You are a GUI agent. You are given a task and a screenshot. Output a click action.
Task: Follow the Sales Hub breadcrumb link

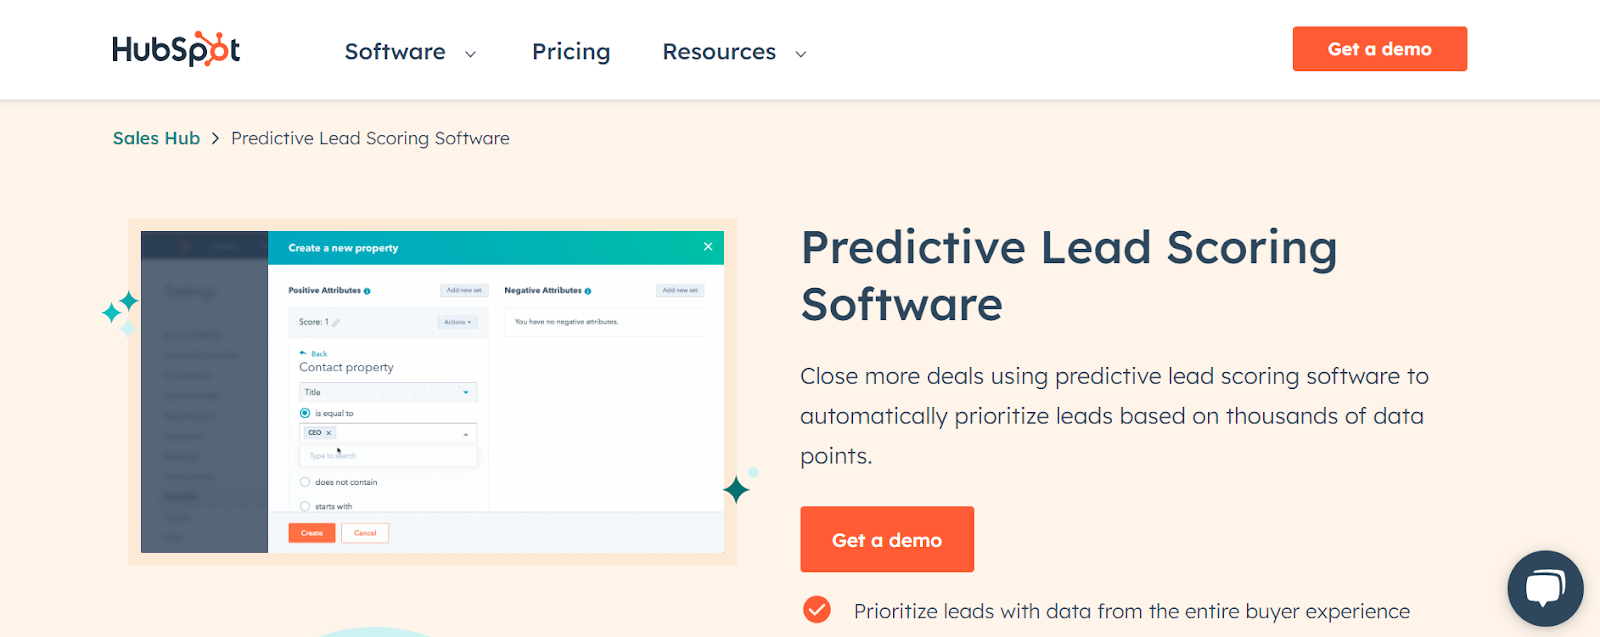coord(156,138)
